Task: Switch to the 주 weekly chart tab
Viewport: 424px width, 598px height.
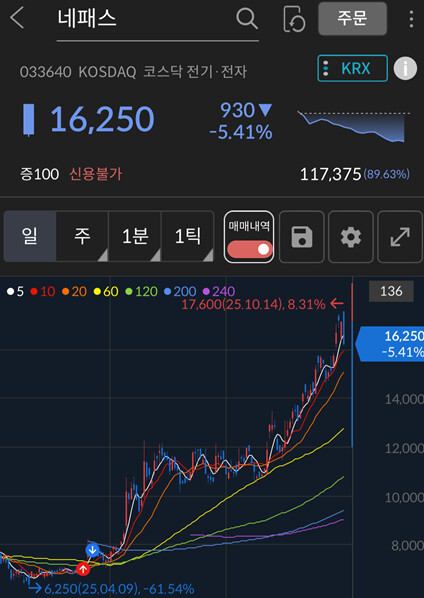Action: tap(82, 236)
